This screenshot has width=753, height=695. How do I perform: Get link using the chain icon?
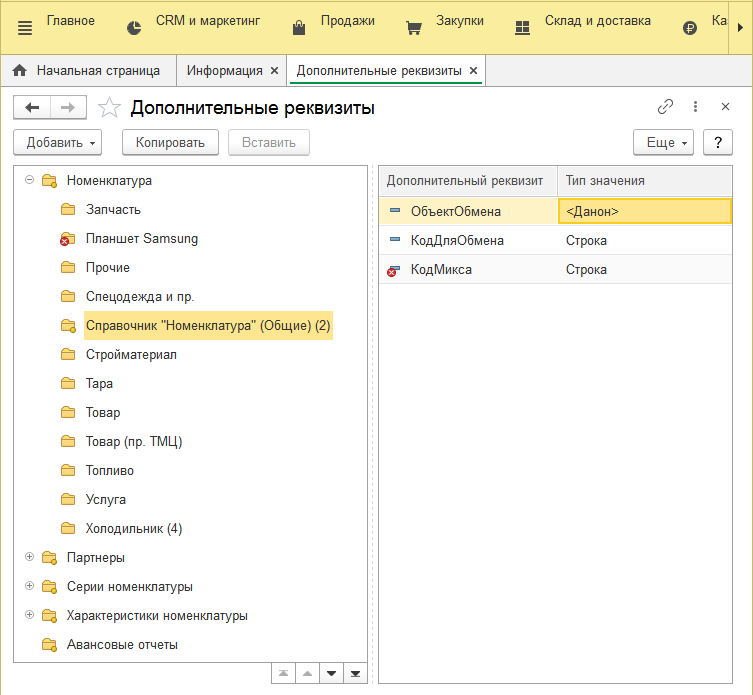coord(665,107)
